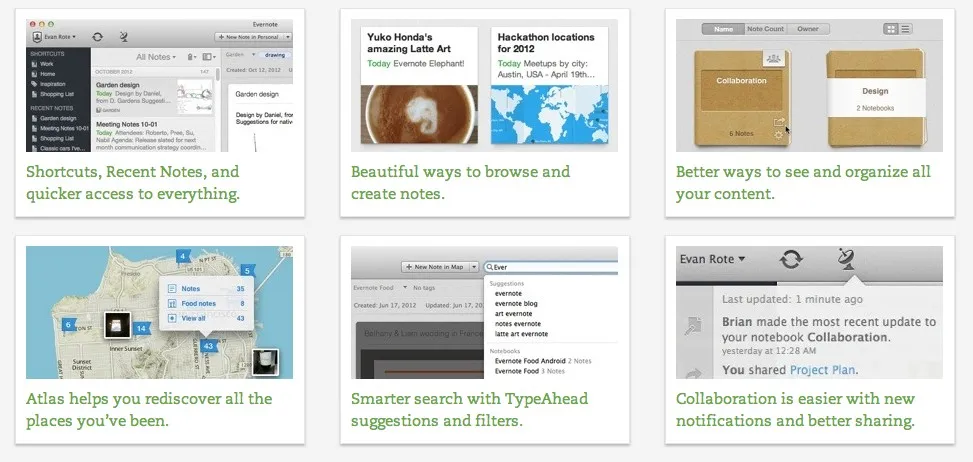Open Evan Rote account menu in Shortcuts card
The image size is (973, 462).
pos(60,37)
